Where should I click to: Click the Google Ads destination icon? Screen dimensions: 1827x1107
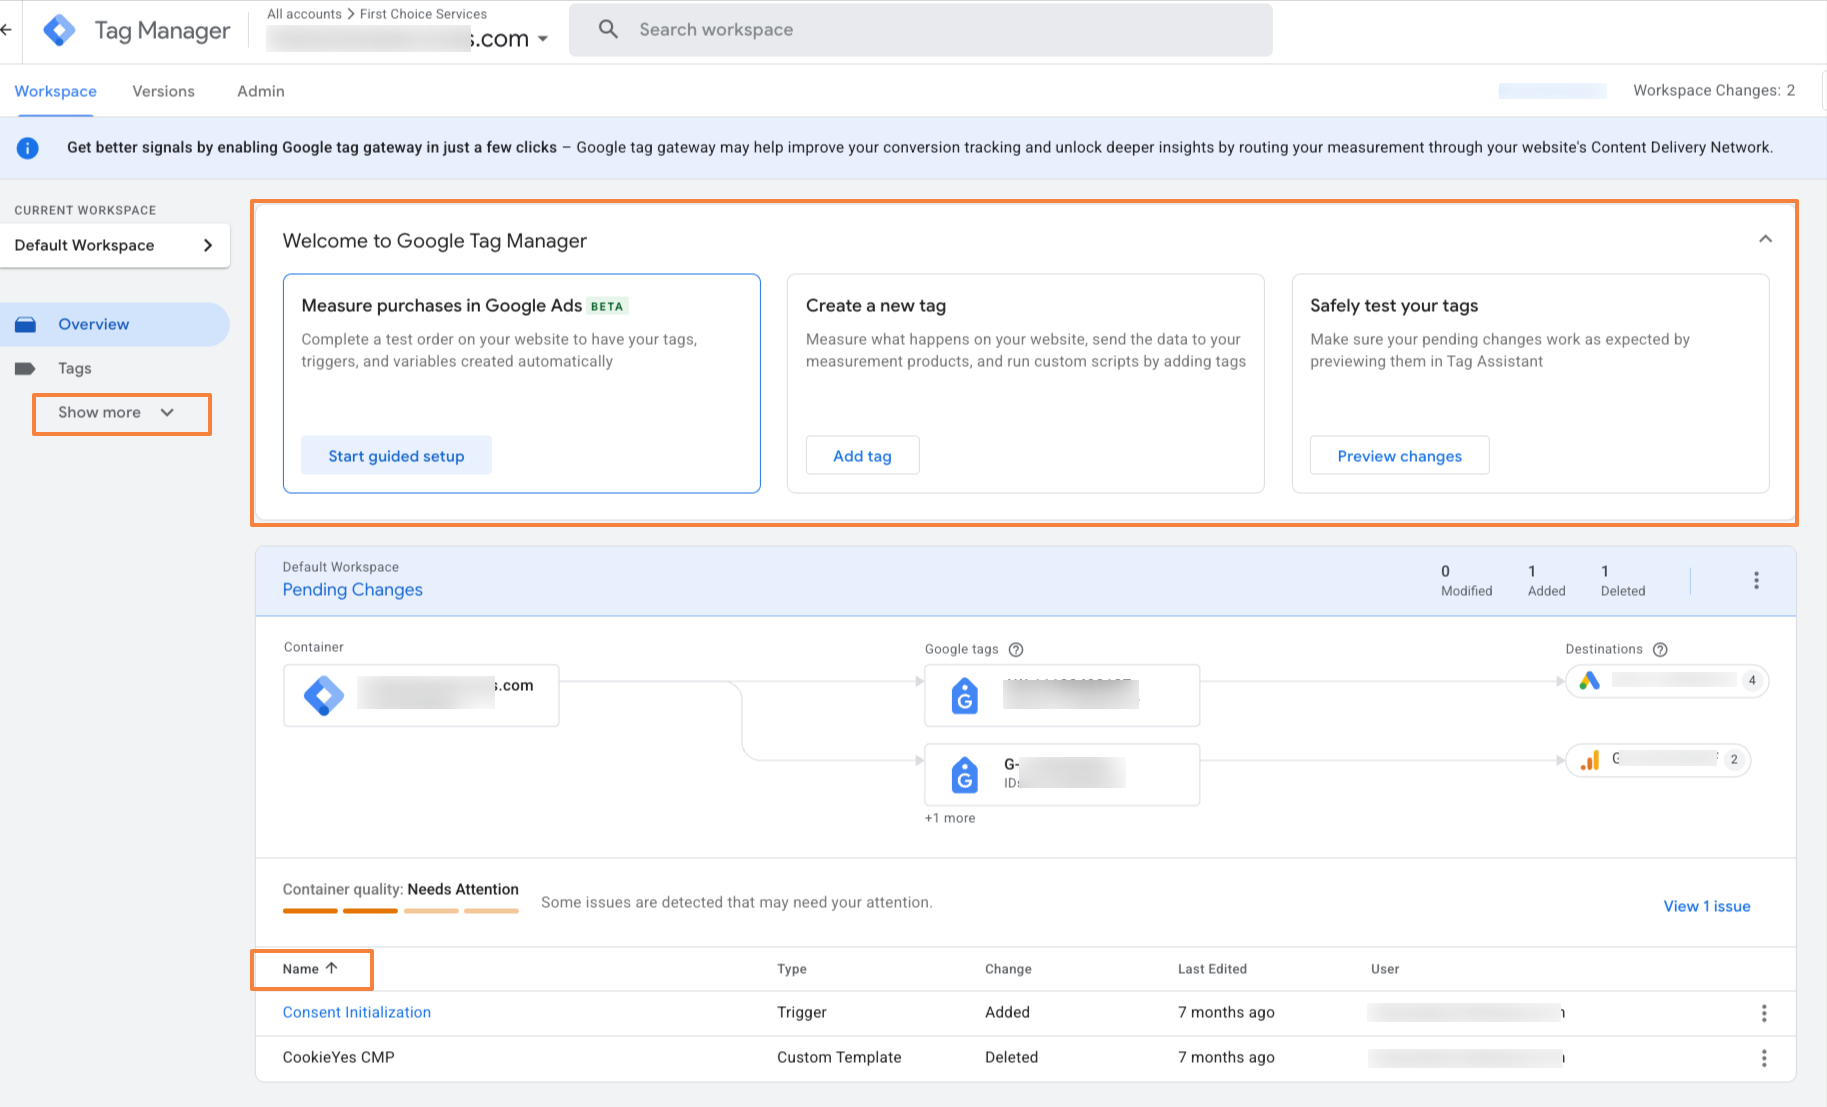(x=1589, y=681)
